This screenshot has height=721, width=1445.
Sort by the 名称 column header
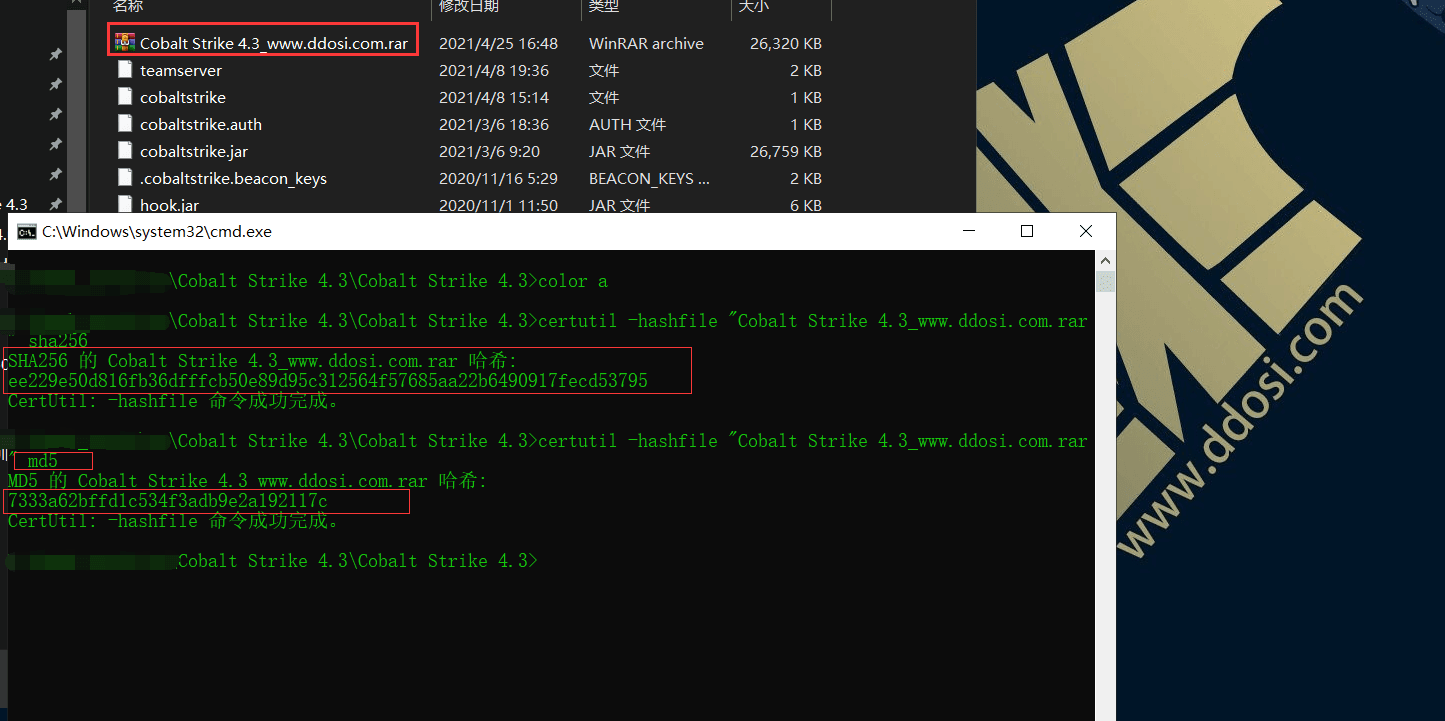128,7
